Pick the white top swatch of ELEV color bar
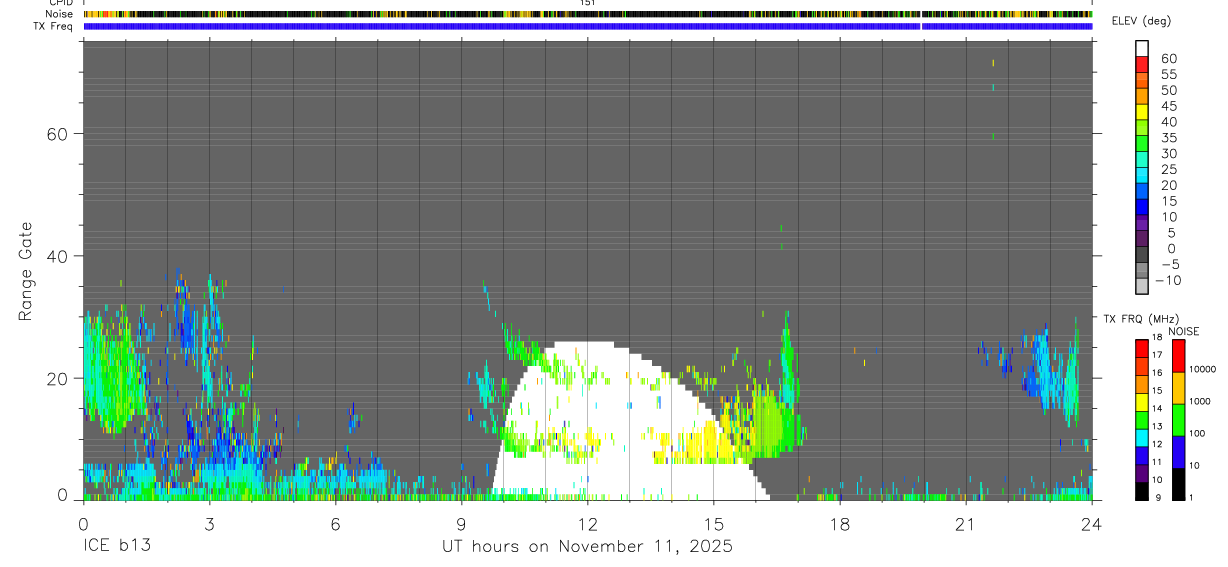 (1142, 49)
